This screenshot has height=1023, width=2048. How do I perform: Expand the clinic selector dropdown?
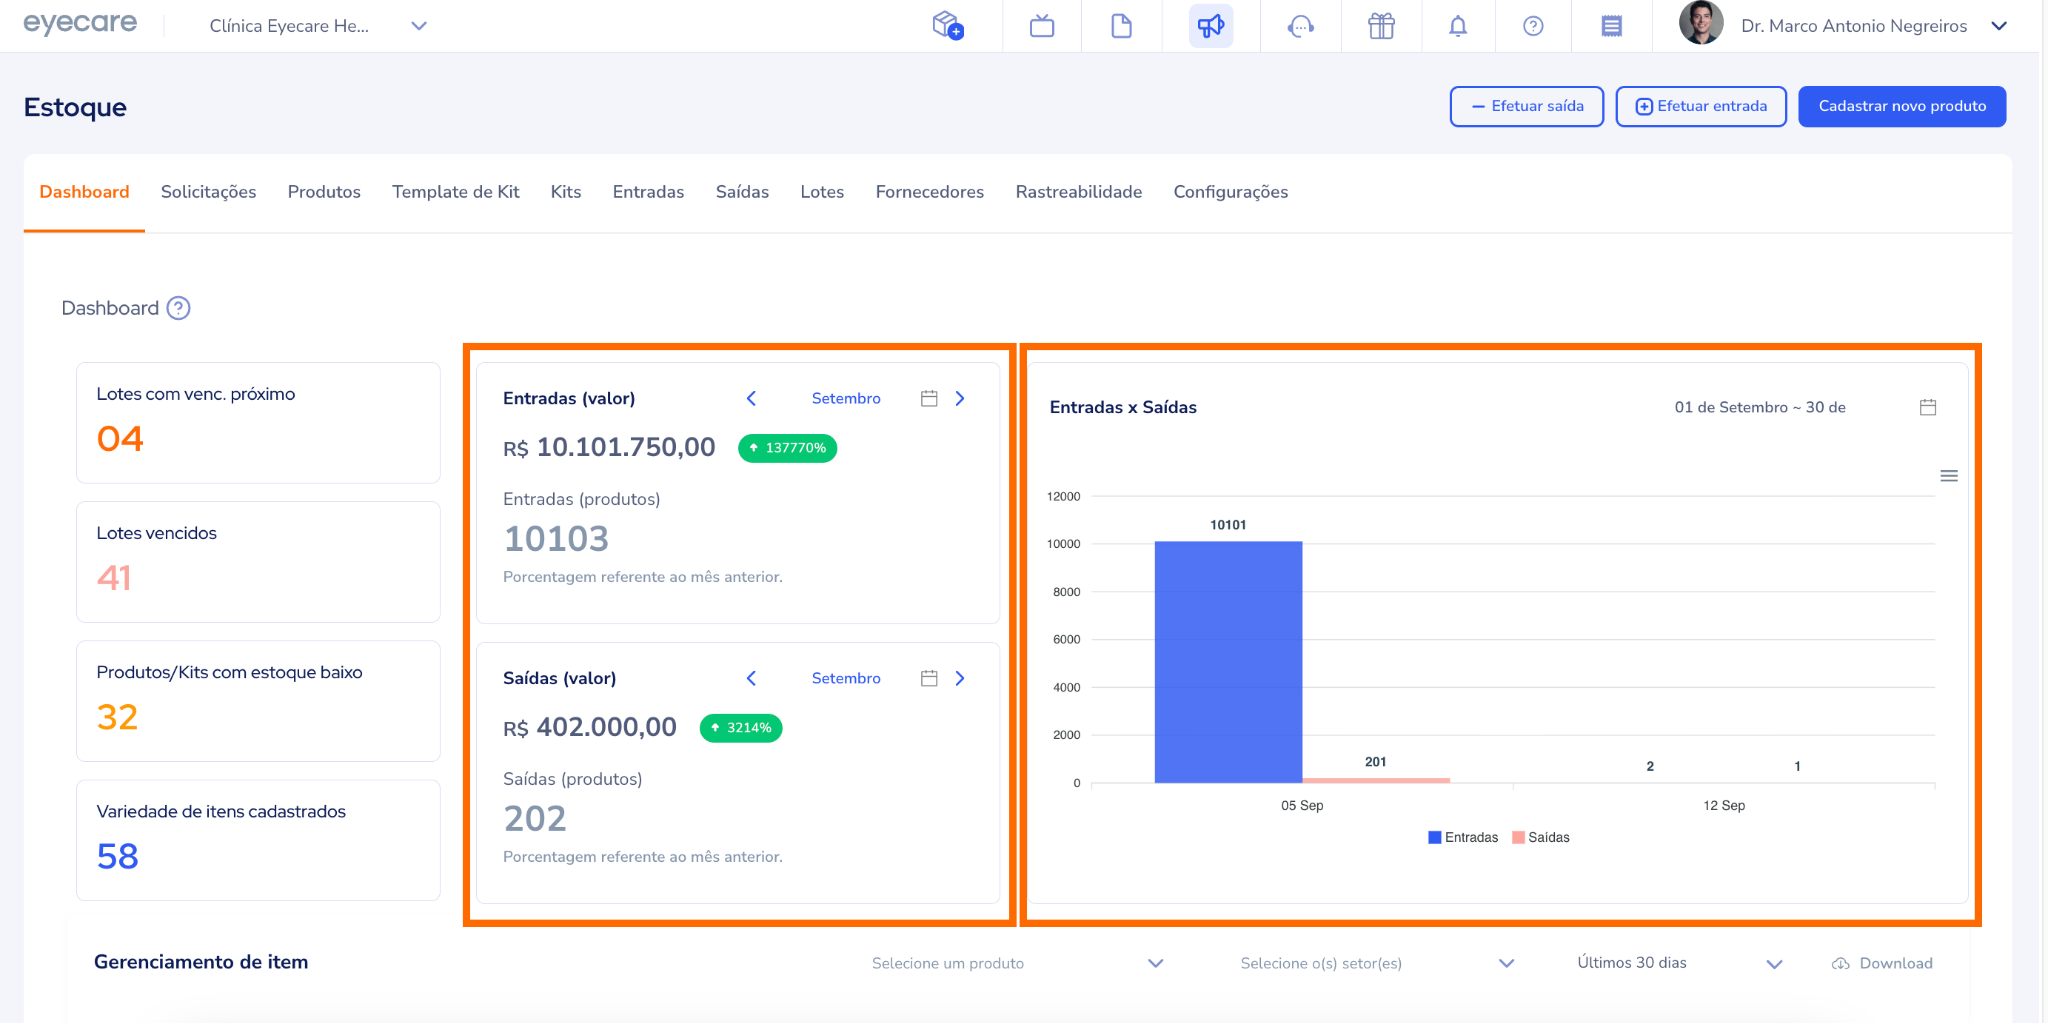[x=419, y=26]
